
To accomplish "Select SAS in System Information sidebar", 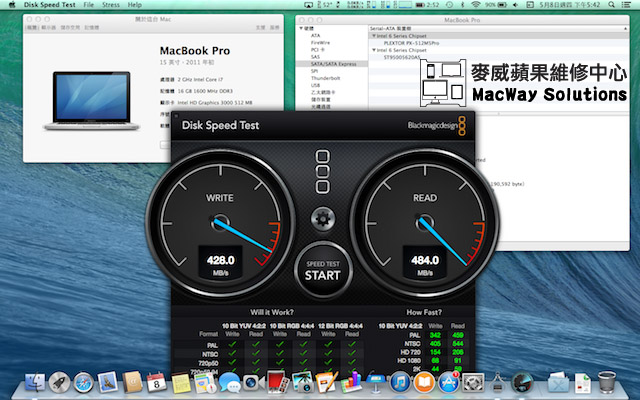I will coord(315,57).
